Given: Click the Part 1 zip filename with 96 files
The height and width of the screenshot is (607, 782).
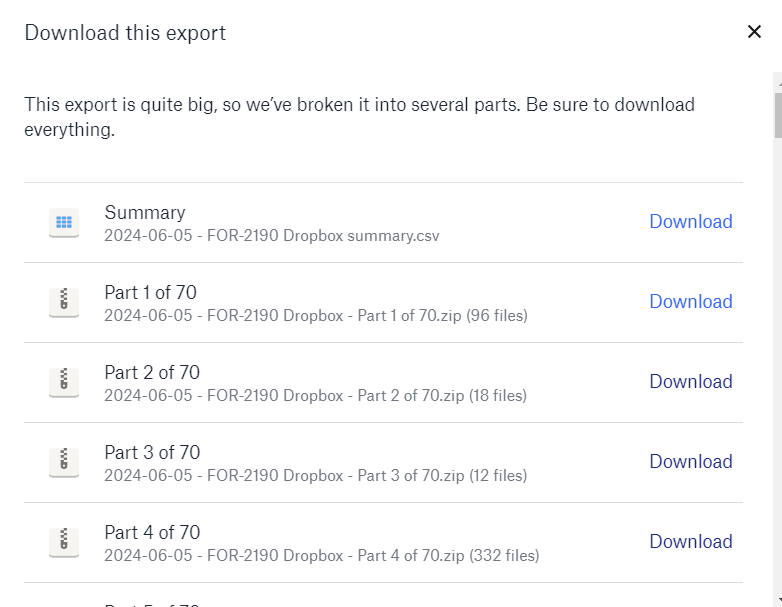Looking at the screenshot, I should tap(316, 316).
